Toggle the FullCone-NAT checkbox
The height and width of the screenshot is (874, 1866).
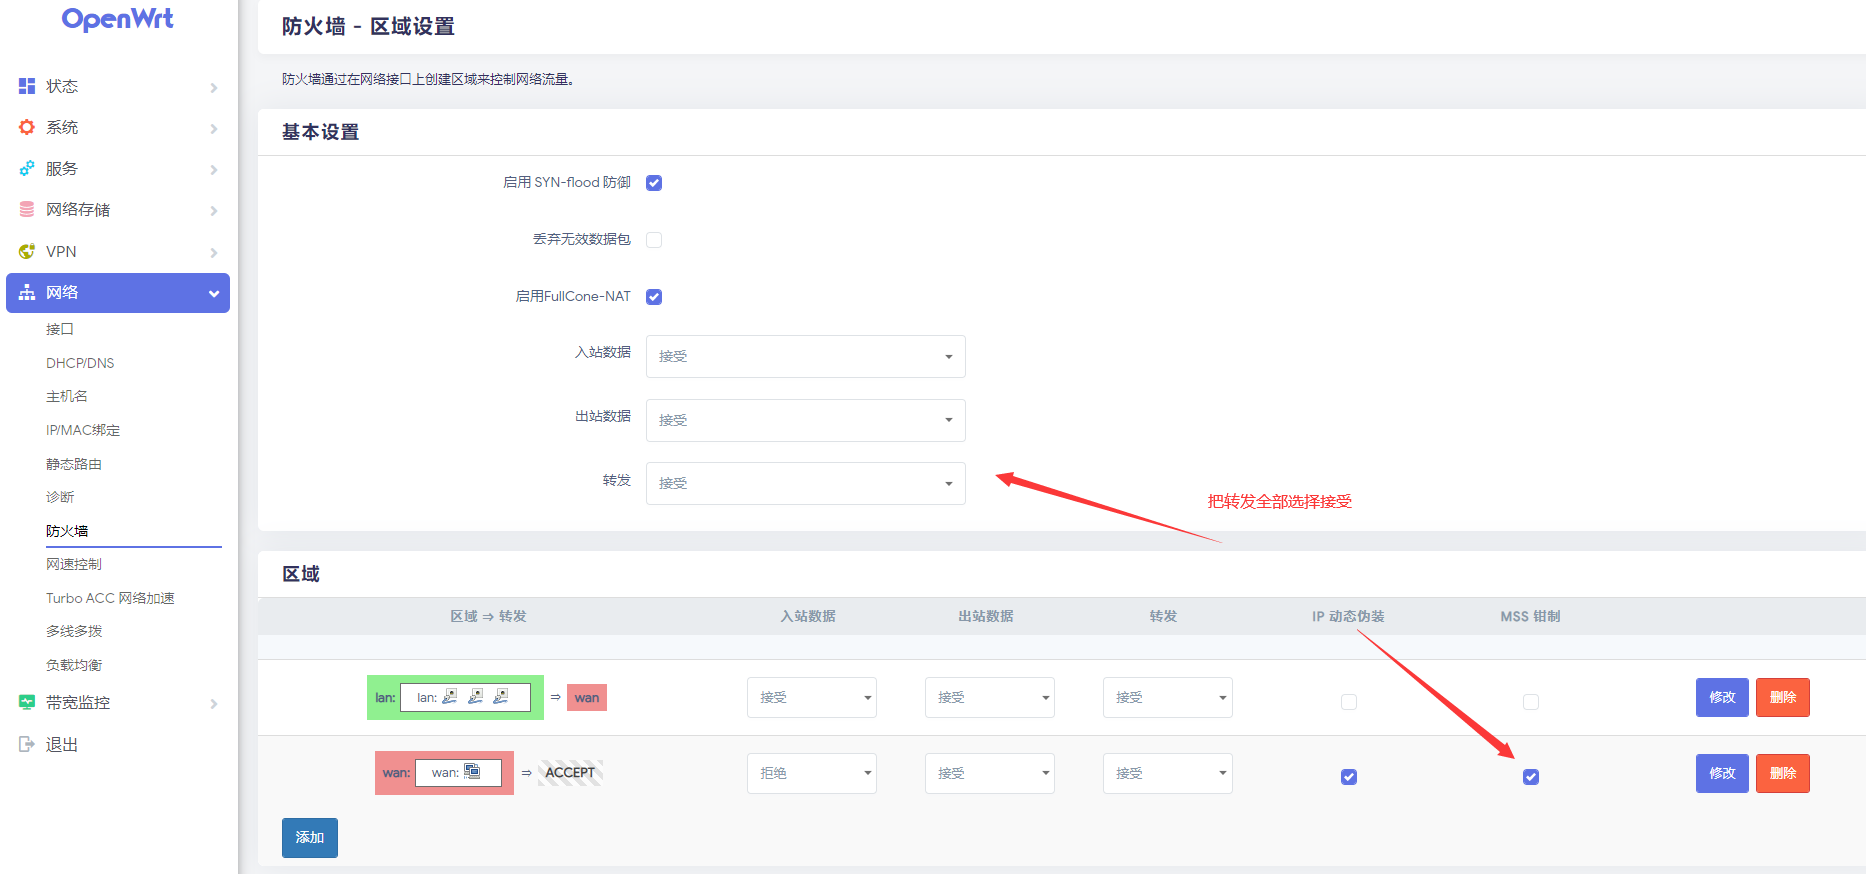point(654,297)
